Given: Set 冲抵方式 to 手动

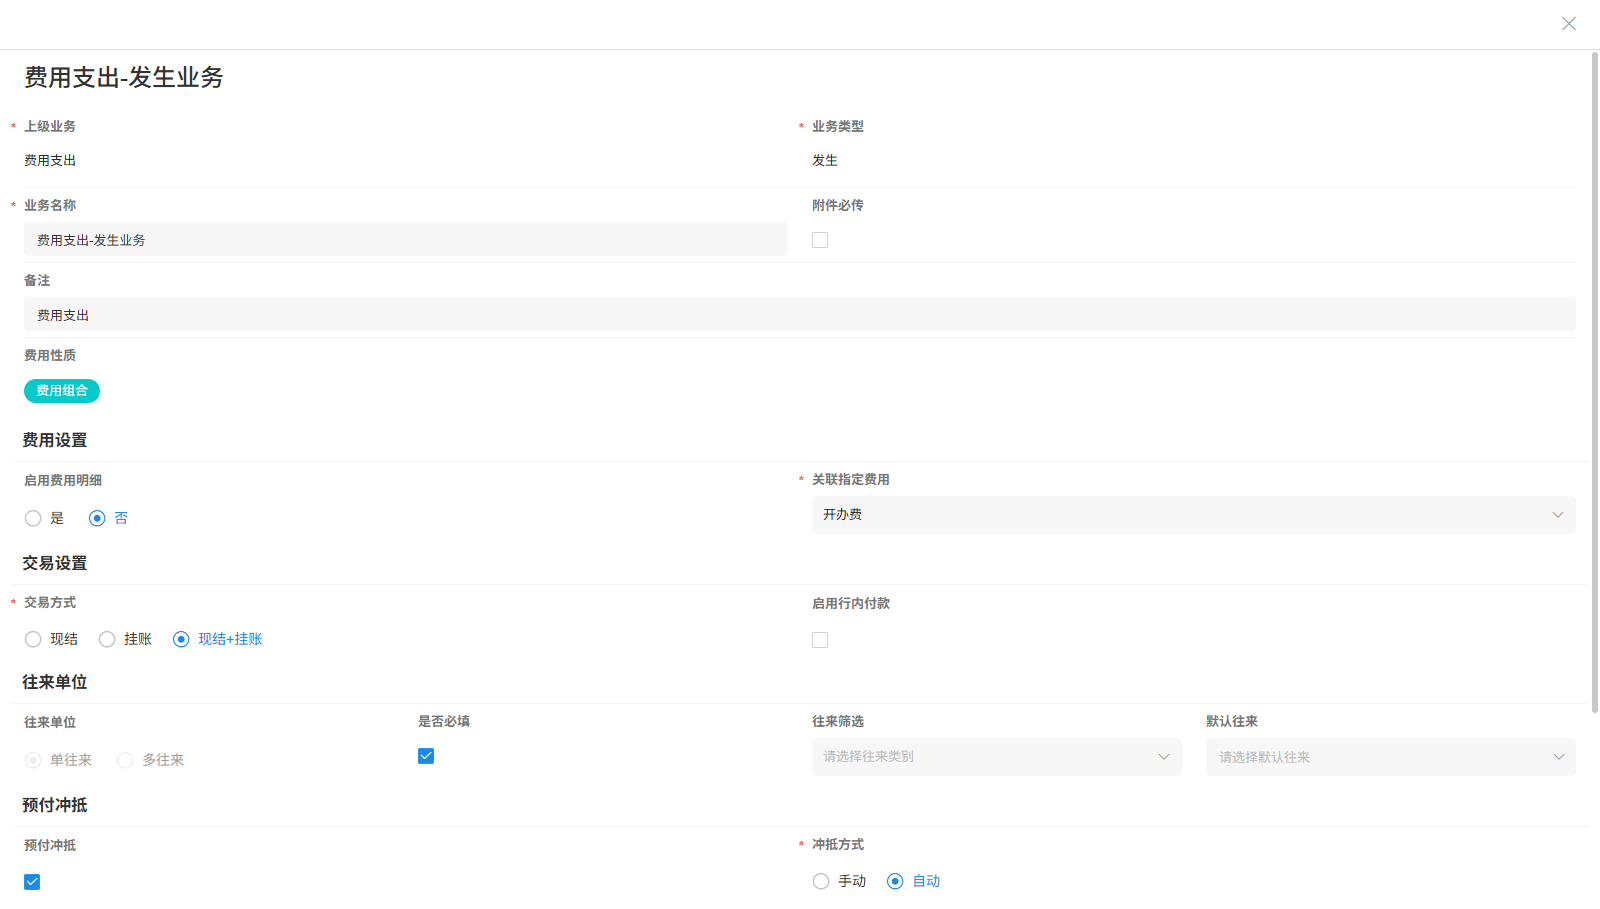Looking at the screenshot, I should coord(821,881).
